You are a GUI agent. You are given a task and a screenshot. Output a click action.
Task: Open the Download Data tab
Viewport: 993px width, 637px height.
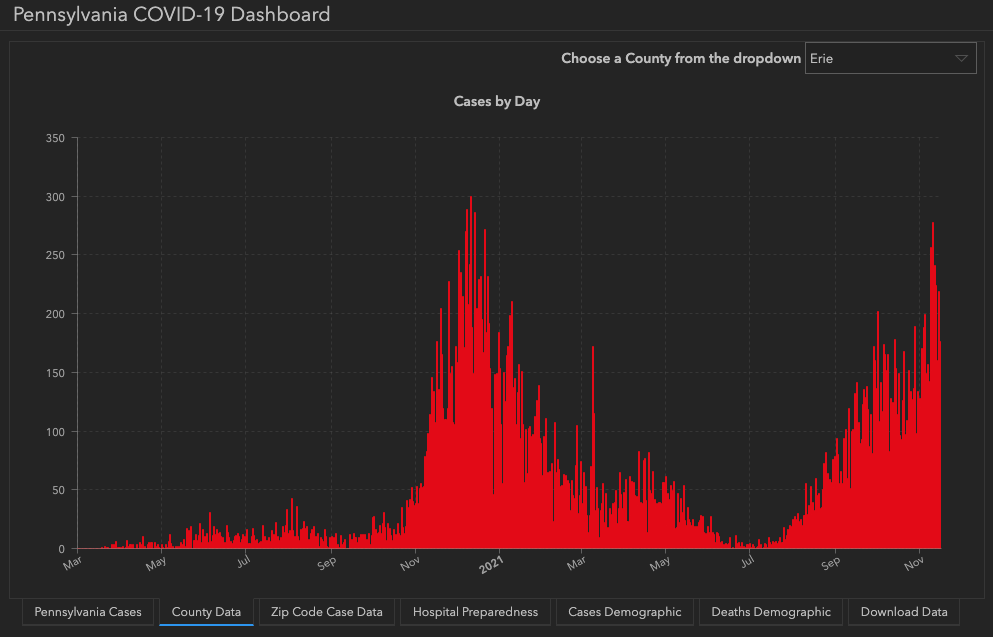904,612
